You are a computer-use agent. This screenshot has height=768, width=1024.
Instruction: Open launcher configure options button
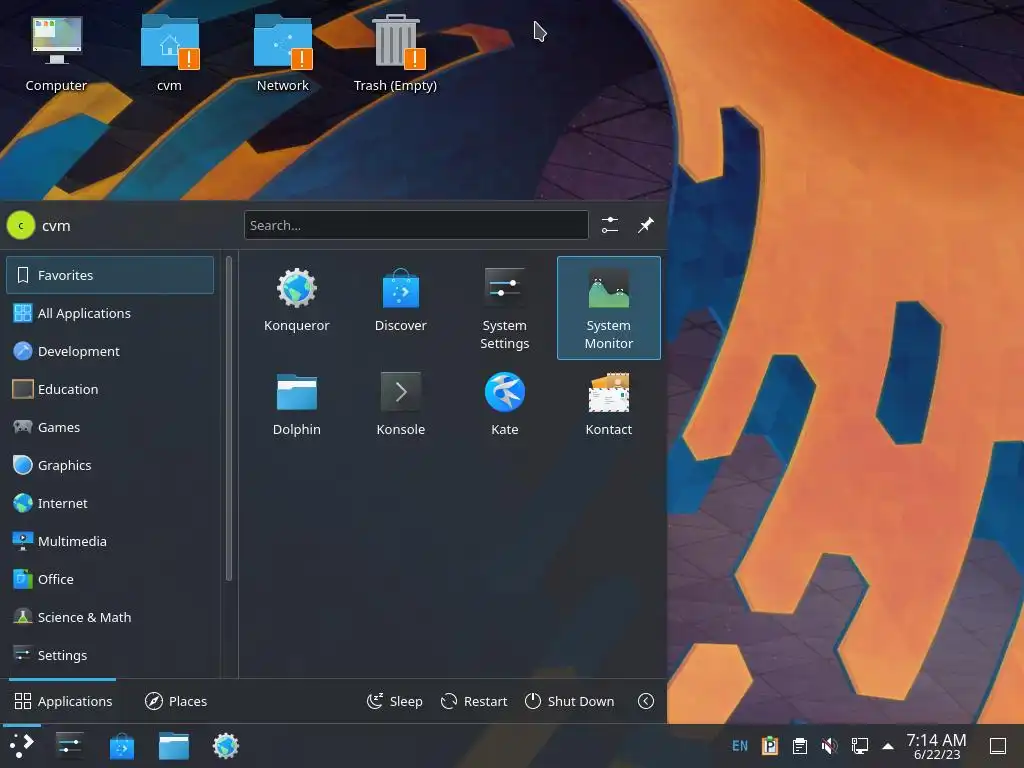610,225
